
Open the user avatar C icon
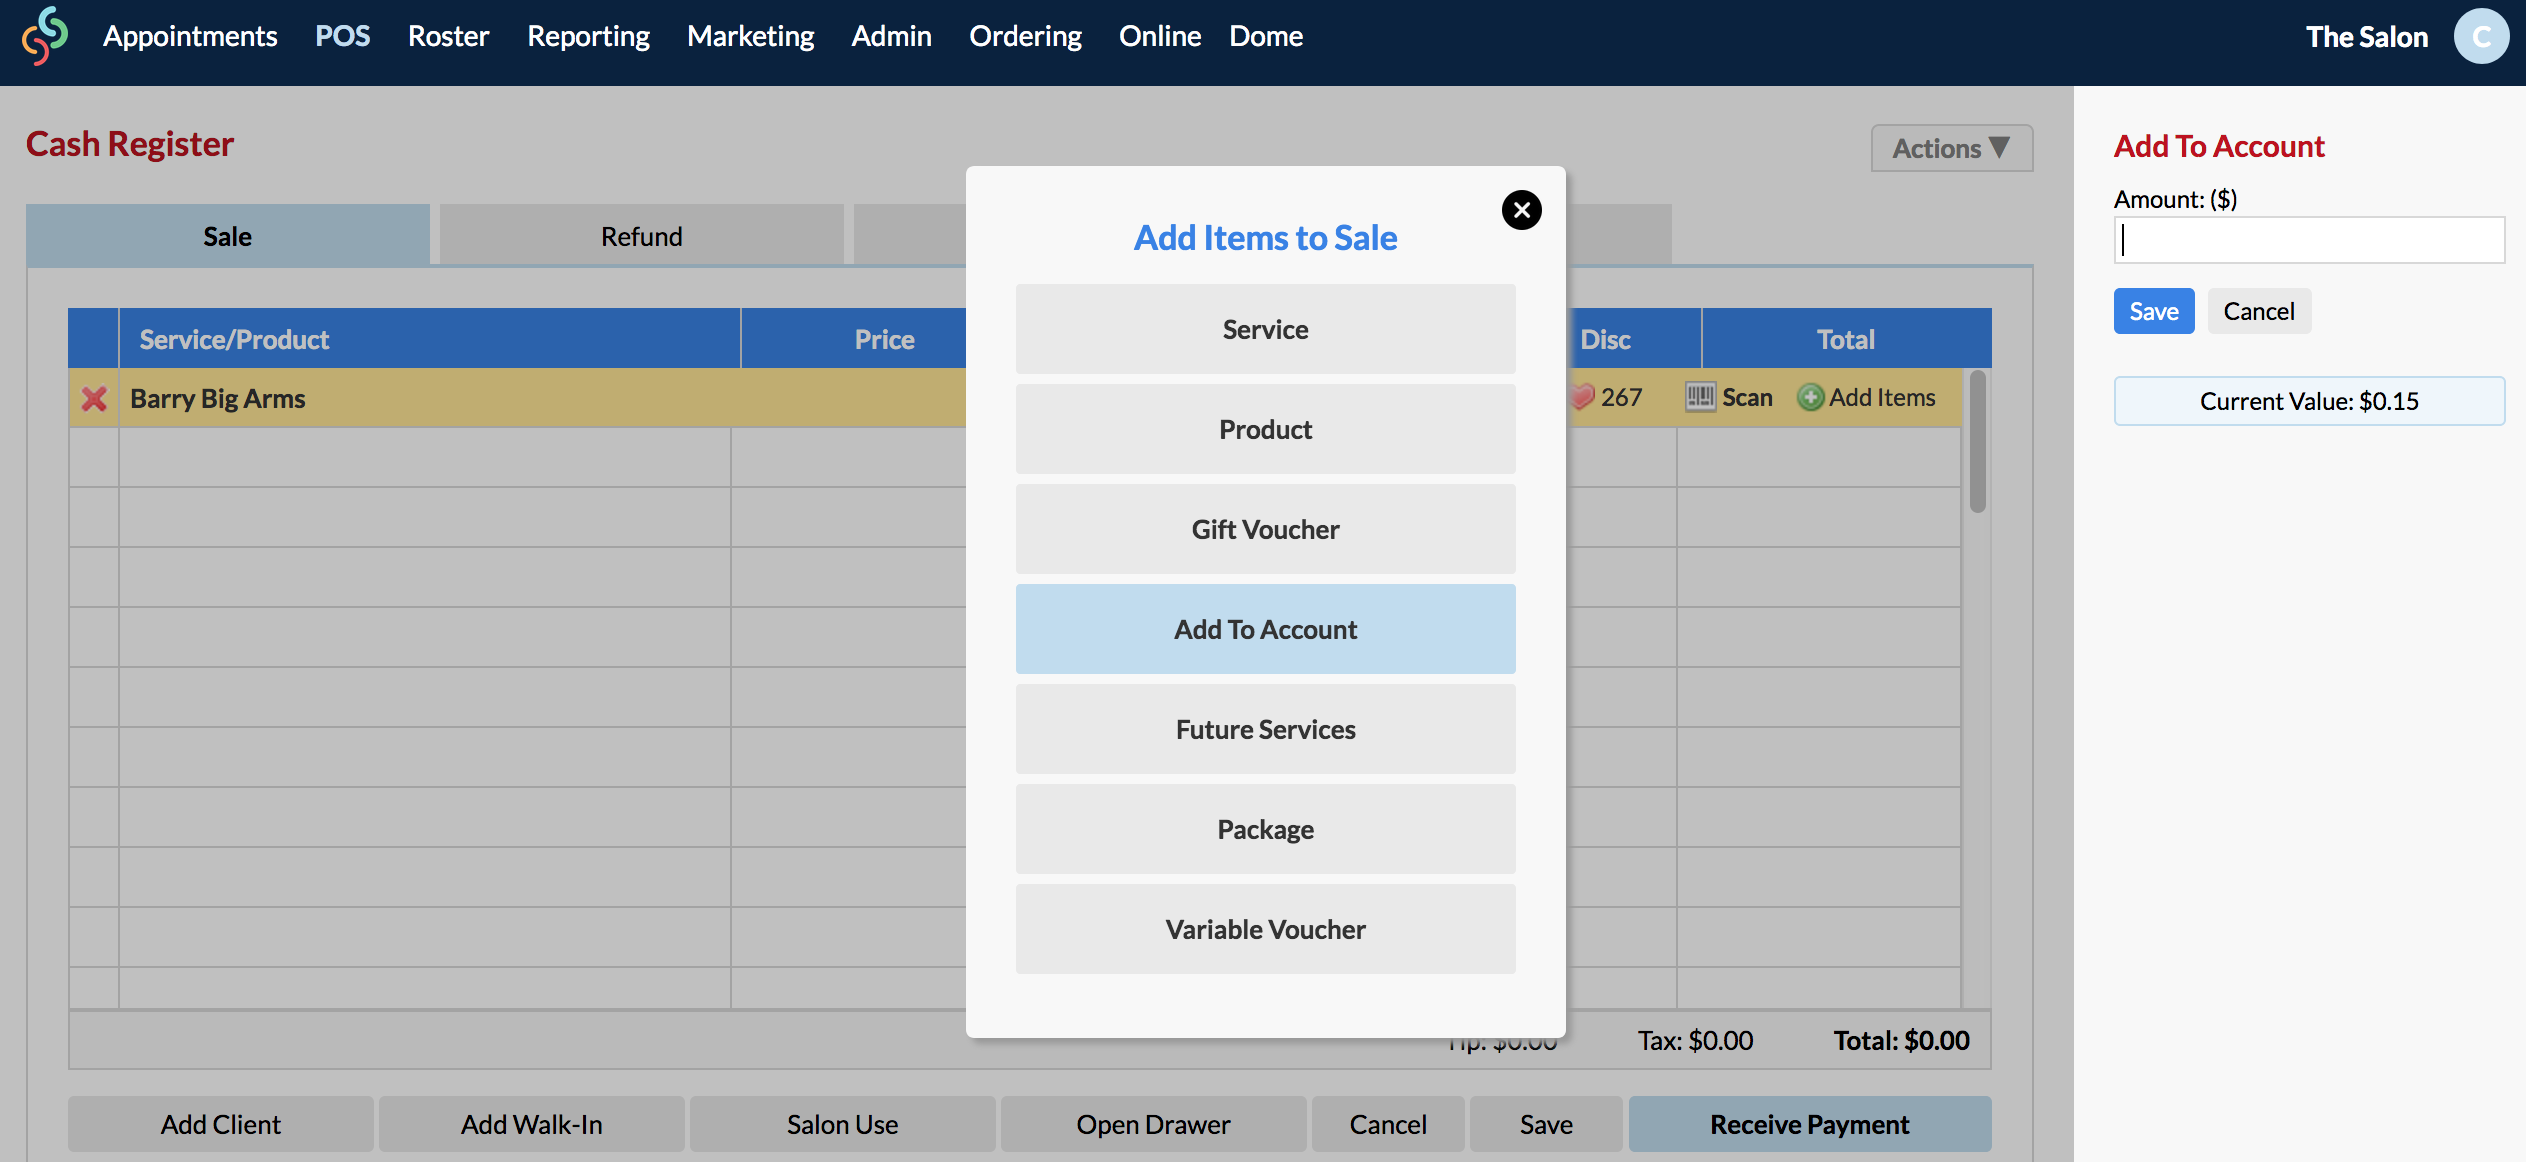click(x=2481, y=37)
